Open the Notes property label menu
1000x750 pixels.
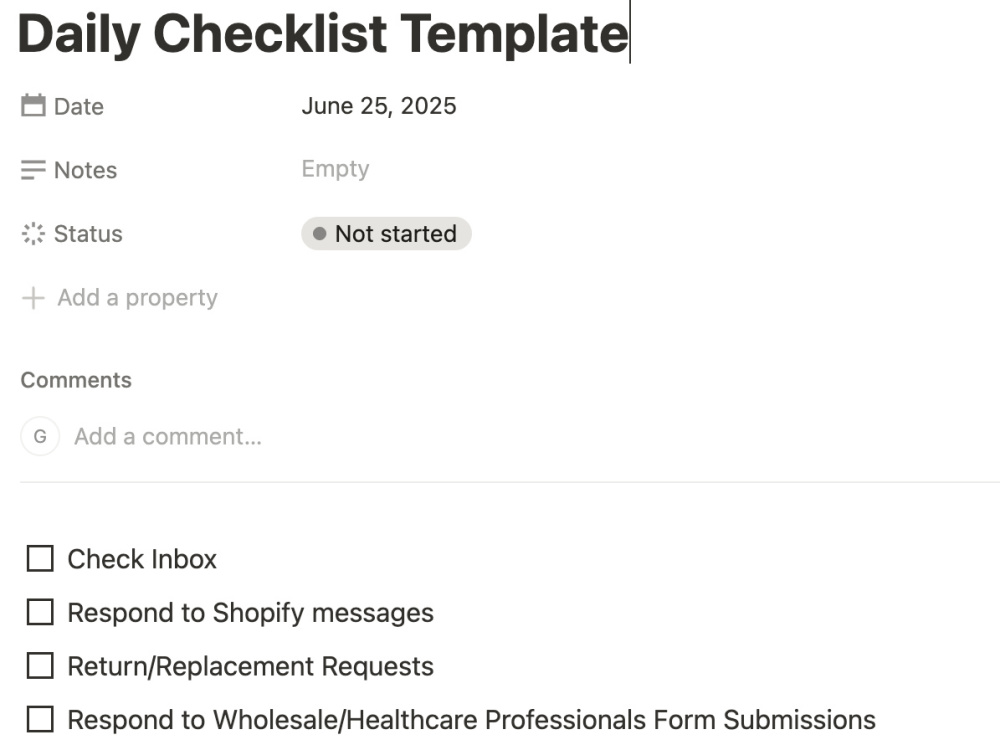point(85,170)
